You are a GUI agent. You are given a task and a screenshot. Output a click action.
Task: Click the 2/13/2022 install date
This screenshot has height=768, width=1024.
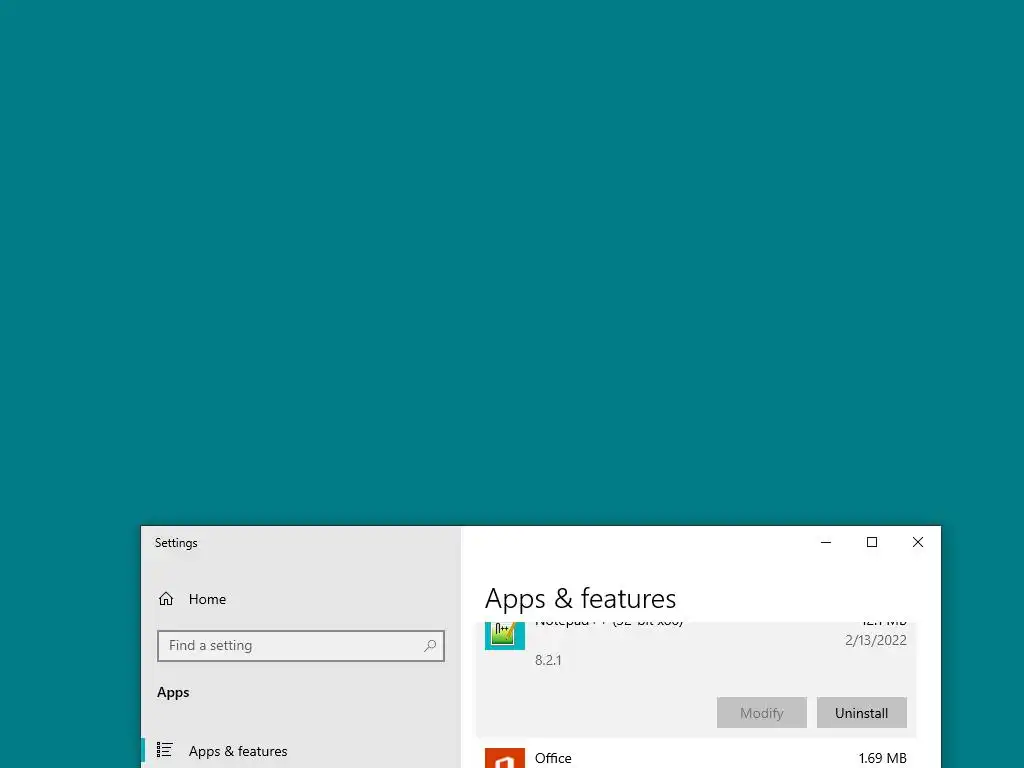[x=876, y=640]
